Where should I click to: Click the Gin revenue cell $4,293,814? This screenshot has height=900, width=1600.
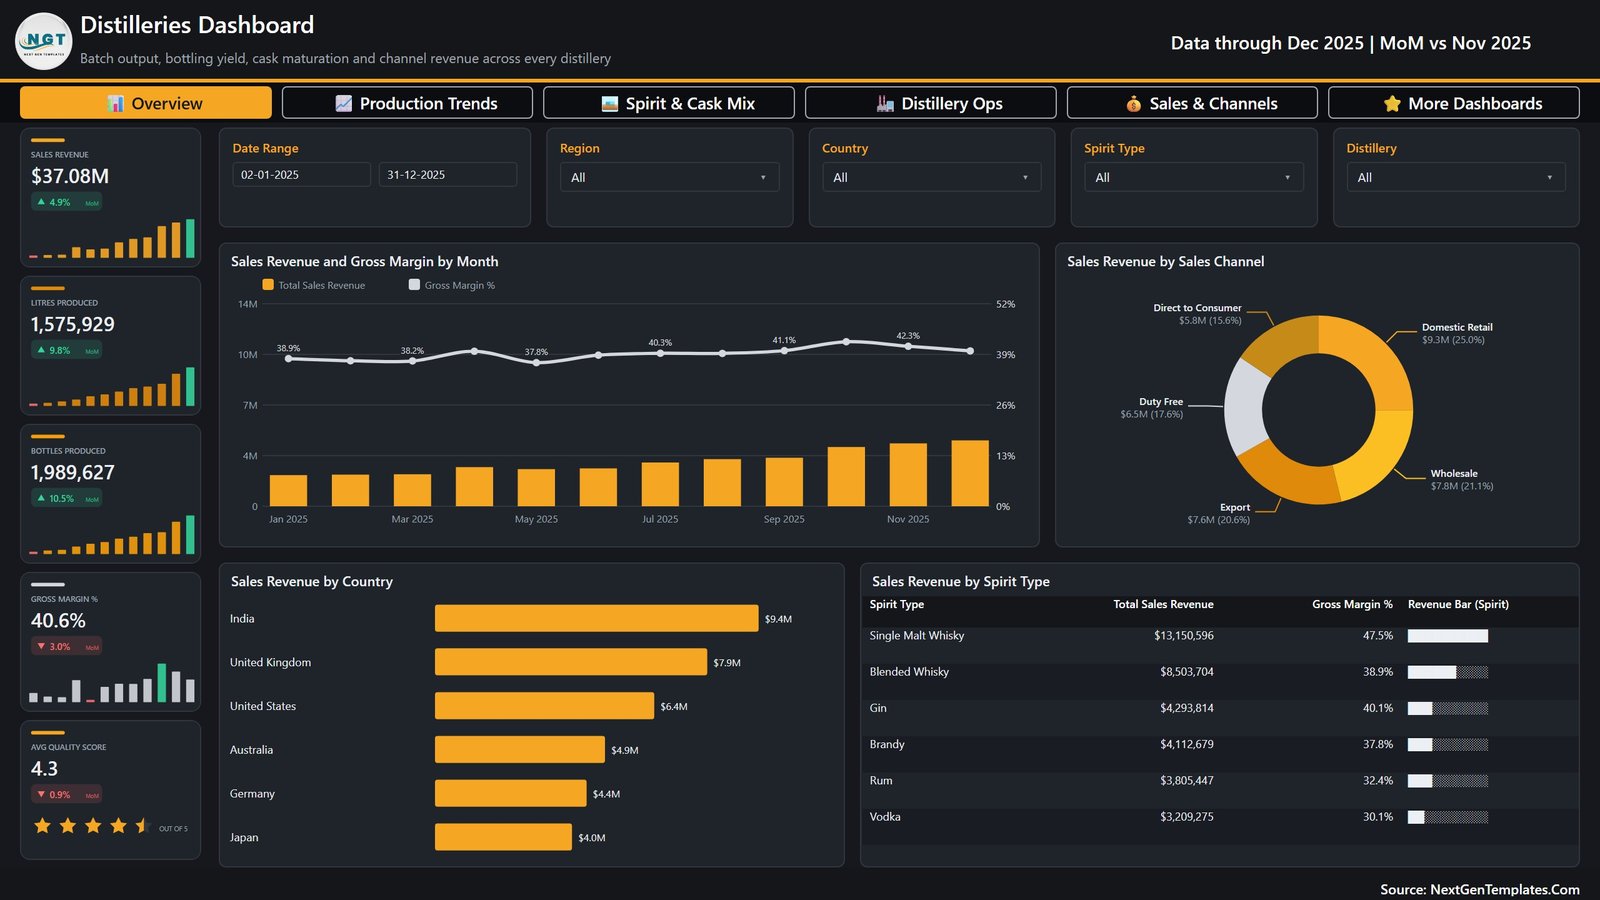[x=1187, y=708]
